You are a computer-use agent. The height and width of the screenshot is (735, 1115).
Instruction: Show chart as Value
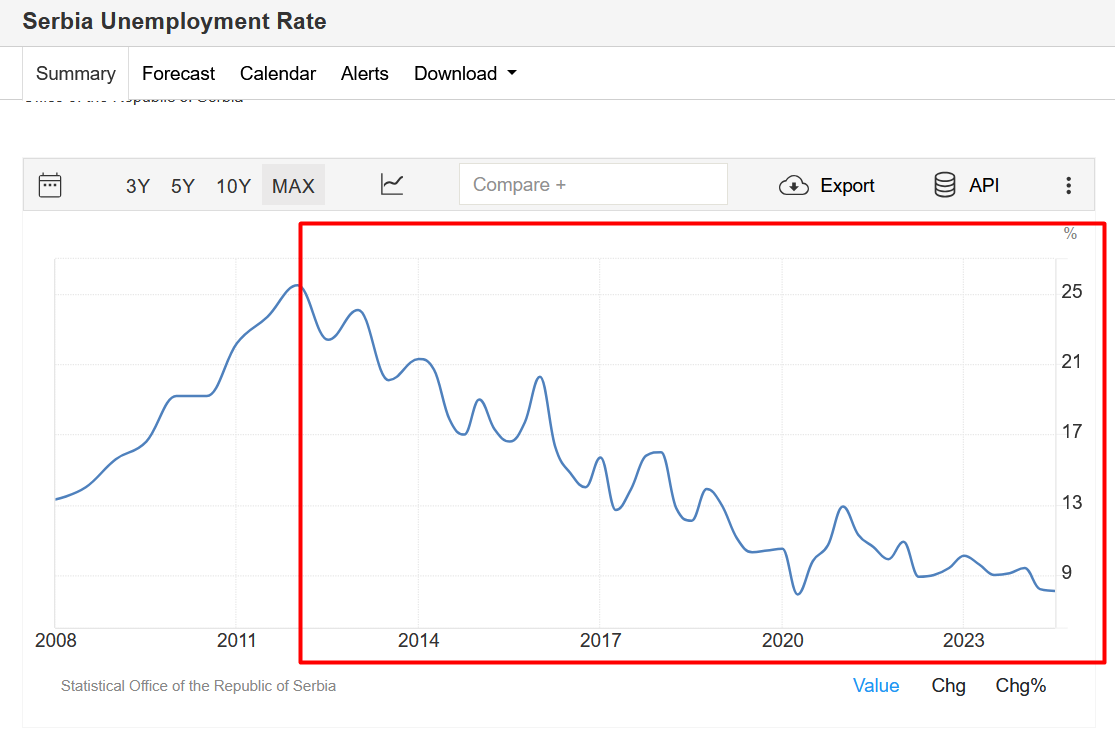click(876, 685)
